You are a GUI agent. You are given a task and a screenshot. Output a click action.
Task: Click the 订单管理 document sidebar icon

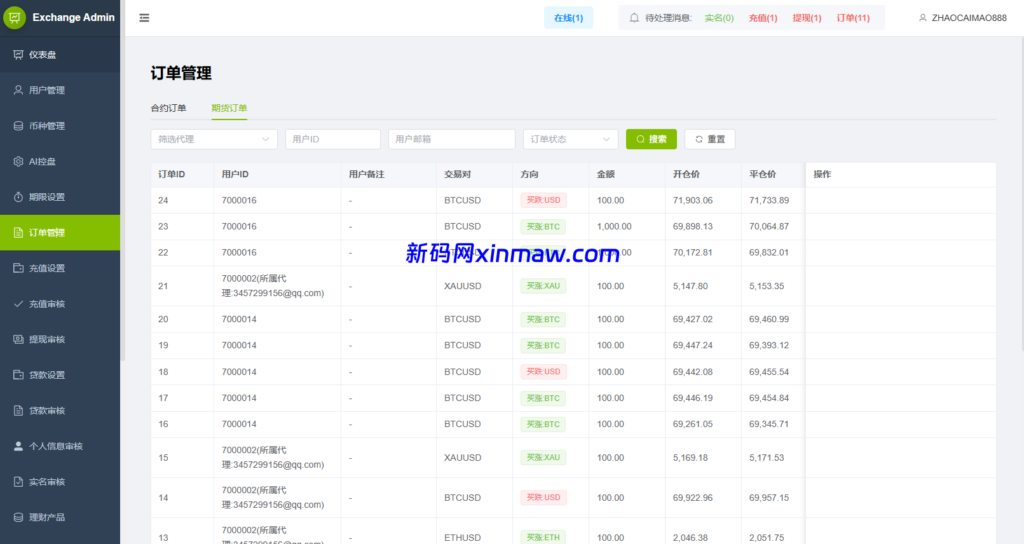(18, 232)
